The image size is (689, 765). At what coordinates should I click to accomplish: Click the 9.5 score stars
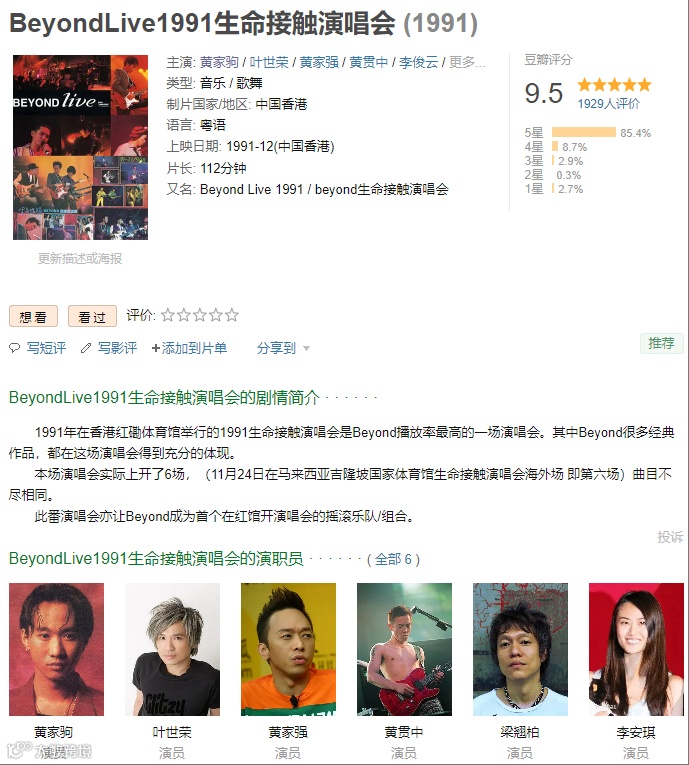[x=614, y=85]
